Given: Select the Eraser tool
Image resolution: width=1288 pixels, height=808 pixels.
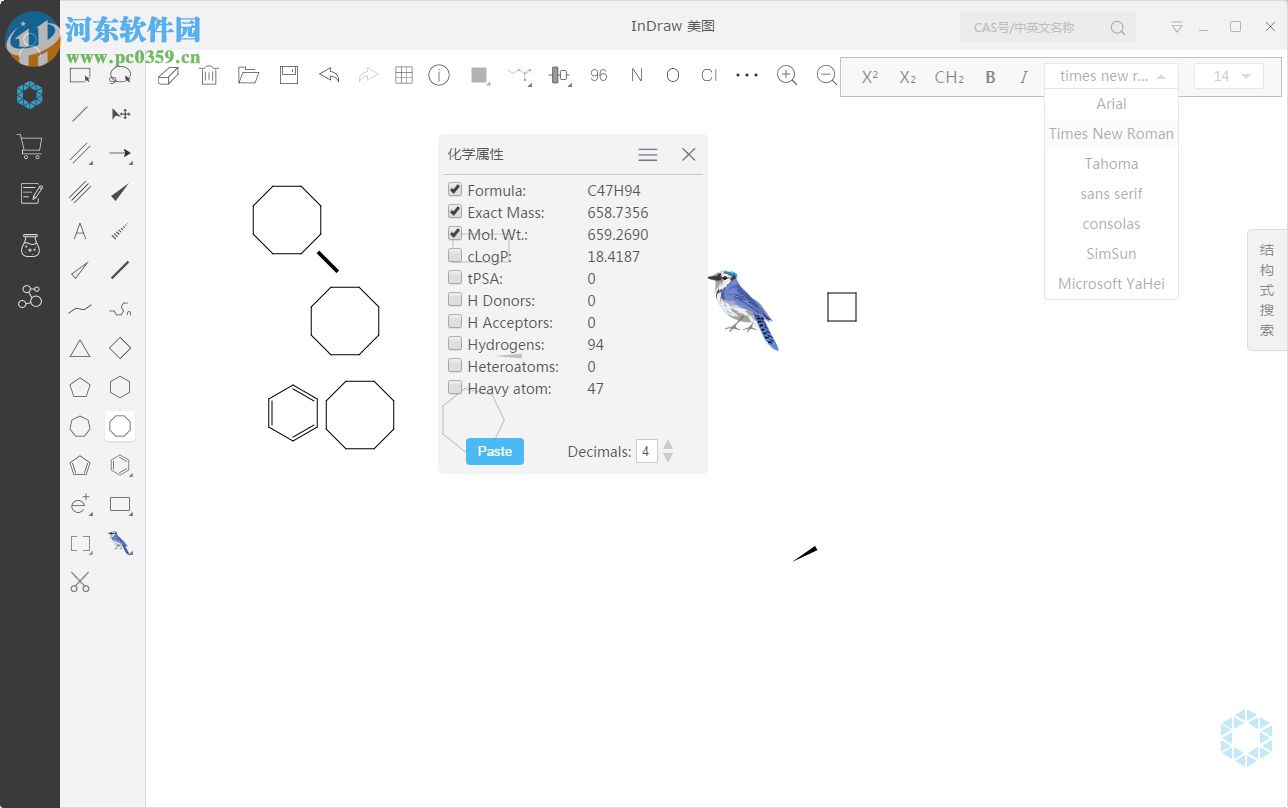Looking at the screenshot, I should 168,75.
